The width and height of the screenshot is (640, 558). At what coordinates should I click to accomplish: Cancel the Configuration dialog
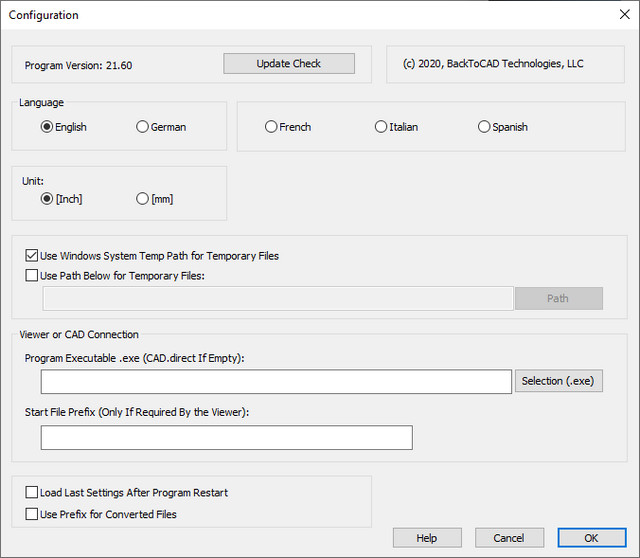tap(509, 538)
